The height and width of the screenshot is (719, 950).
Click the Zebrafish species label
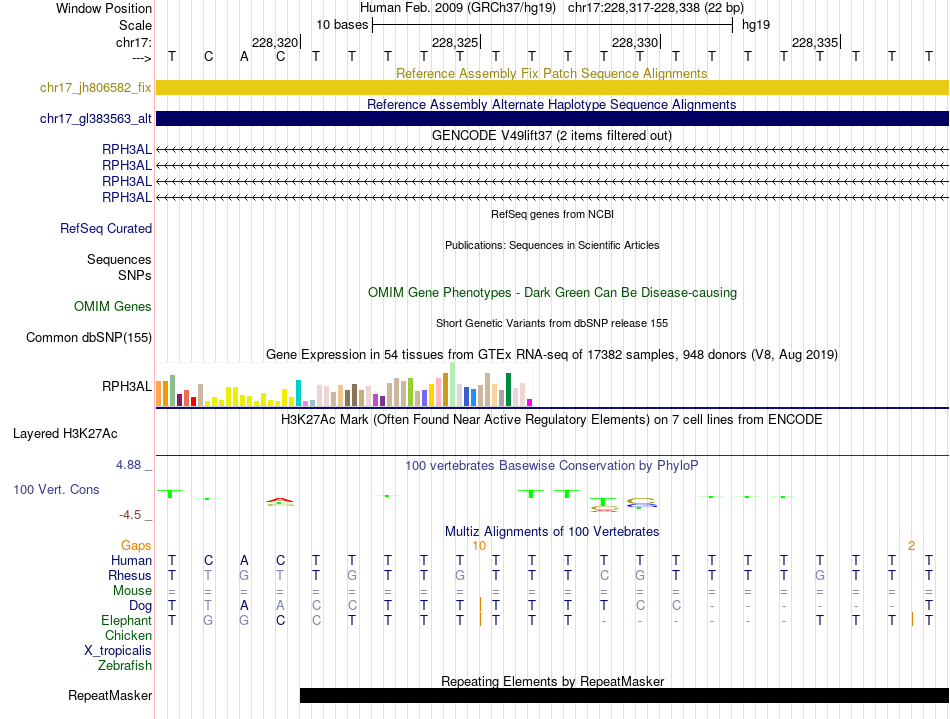(125, 665)
